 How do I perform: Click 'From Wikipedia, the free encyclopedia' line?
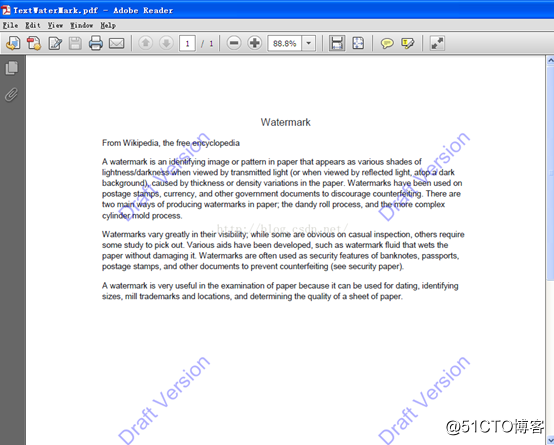171,143
